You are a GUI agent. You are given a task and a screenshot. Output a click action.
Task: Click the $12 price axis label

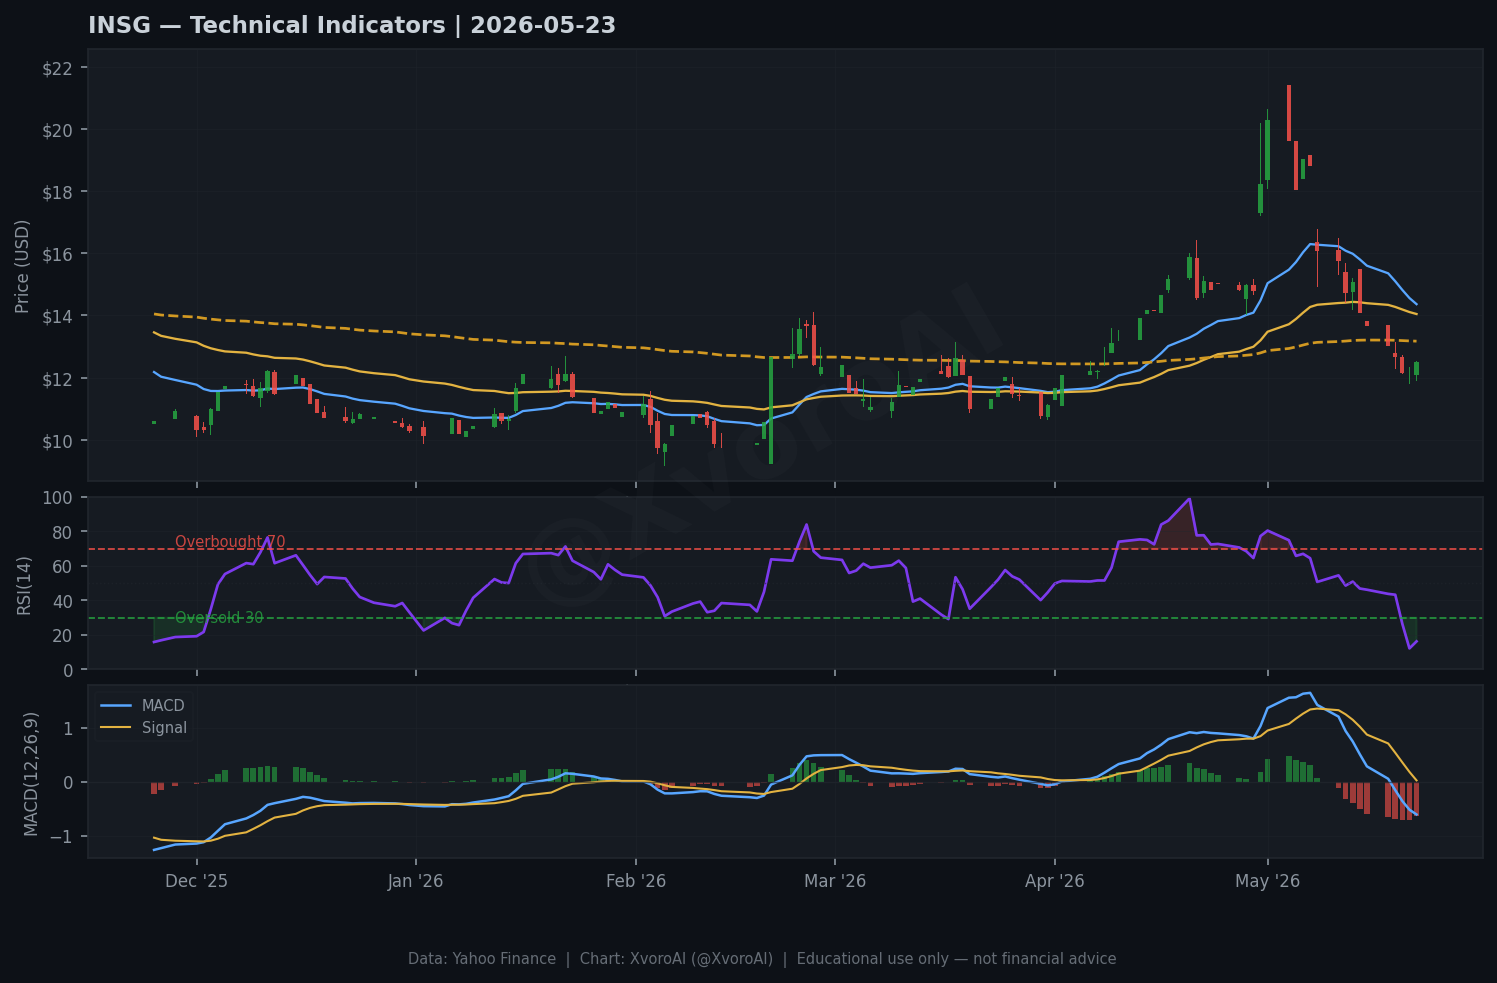pyautogui.click(x=58, y=379)
